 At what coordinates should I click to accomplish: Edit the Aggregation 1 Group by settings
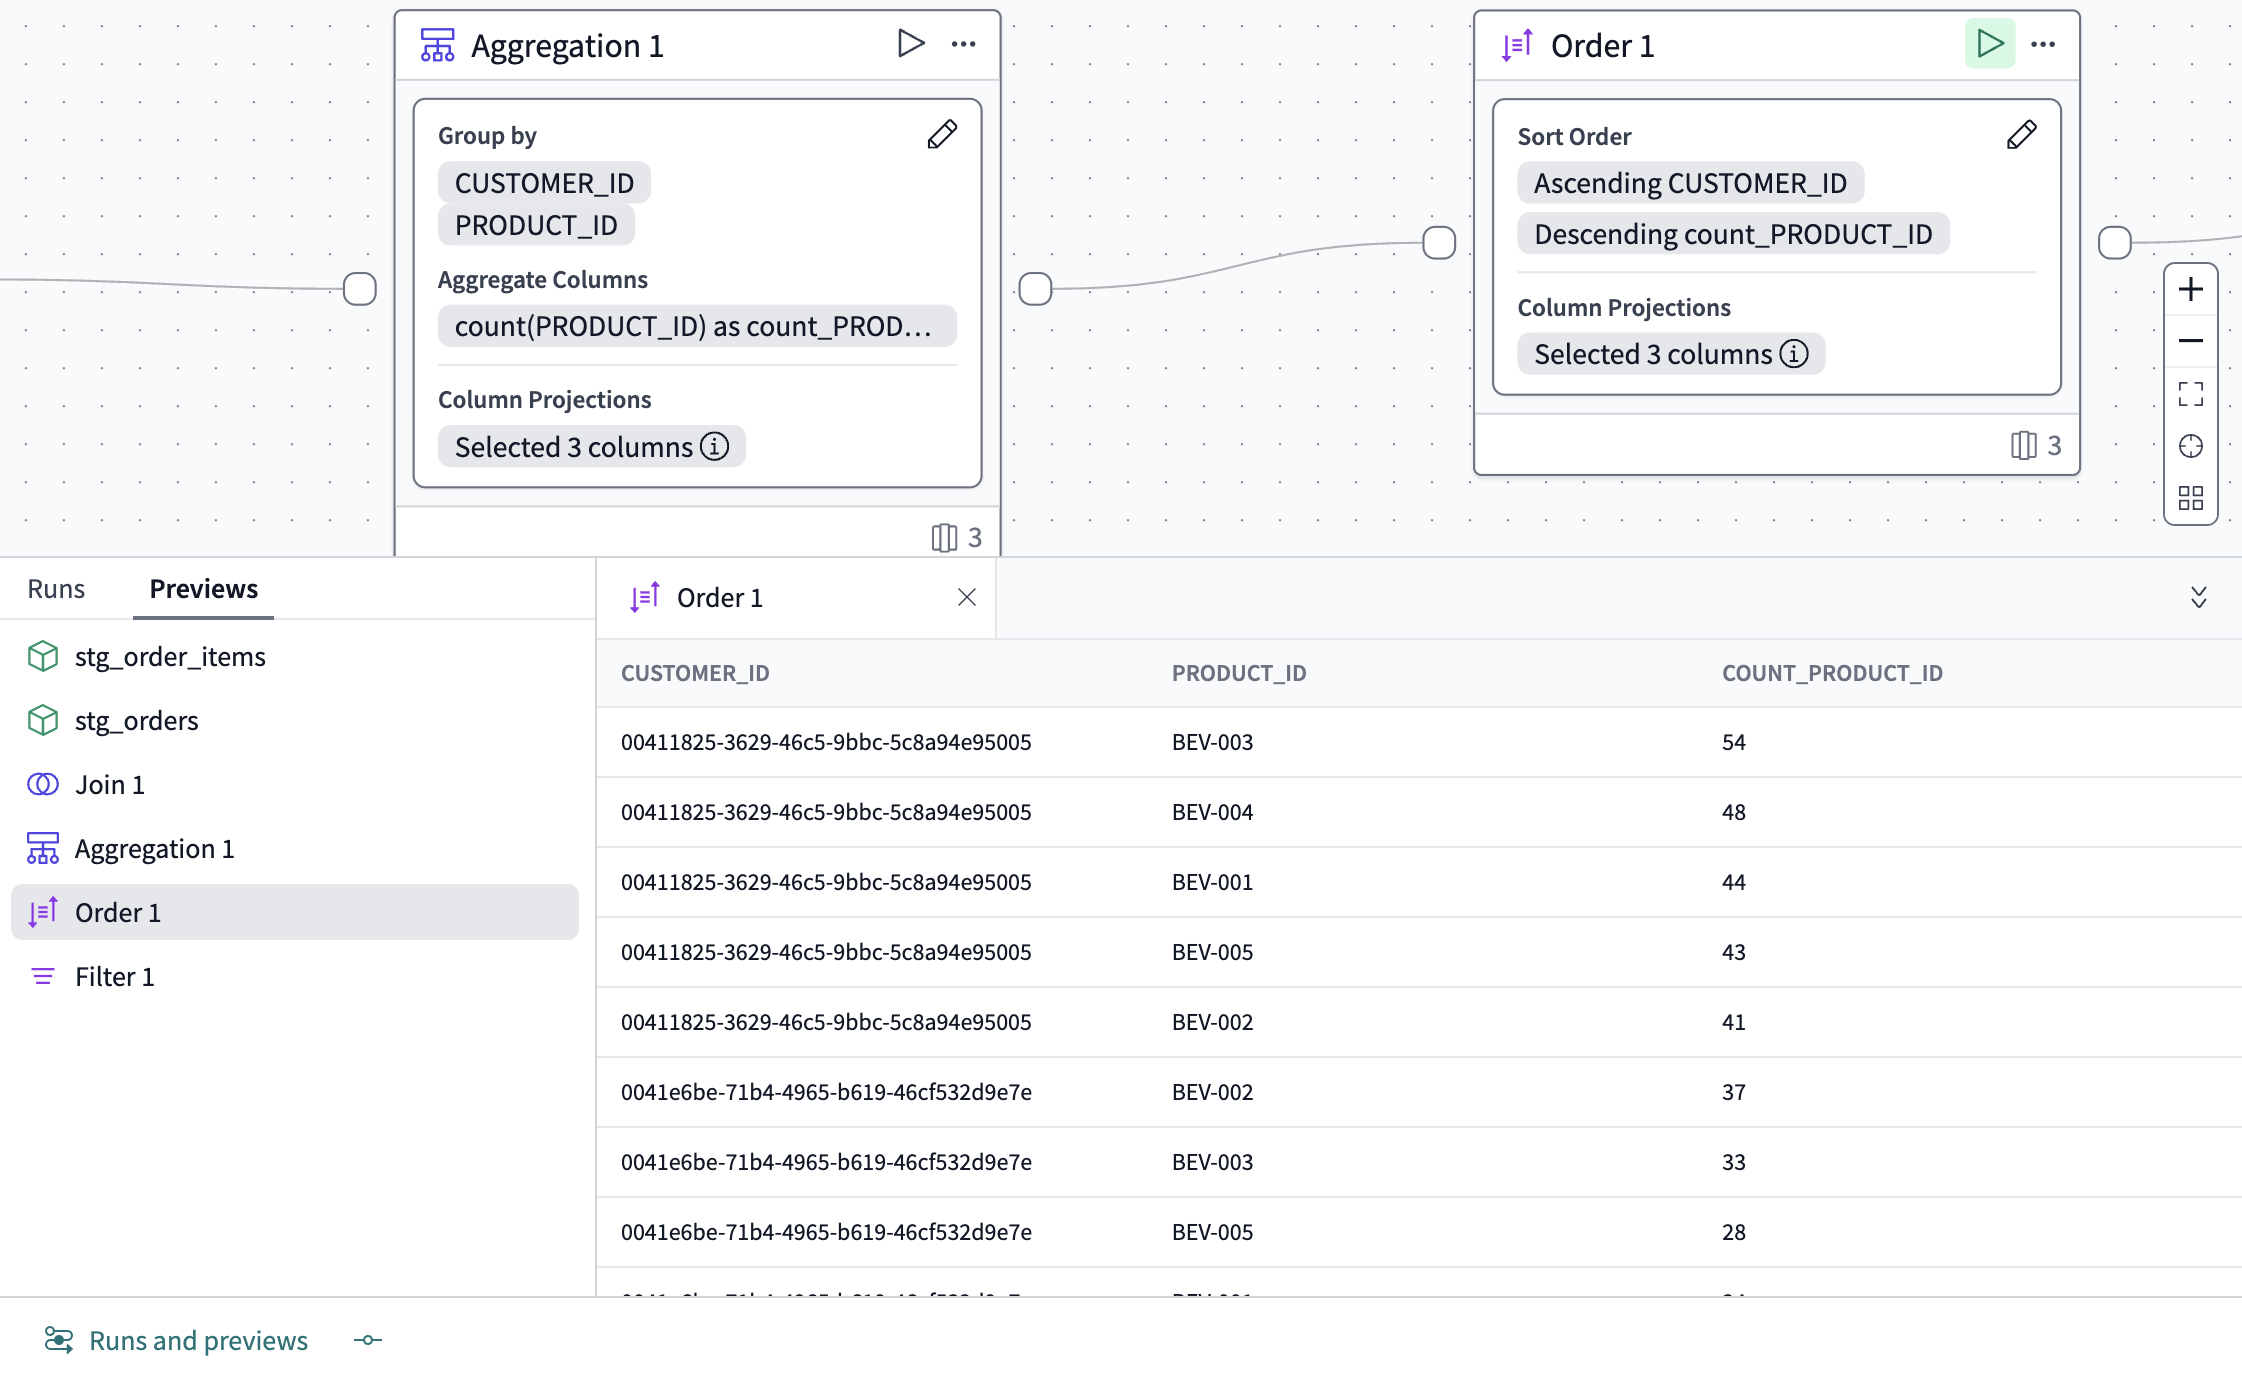[942, 133]
